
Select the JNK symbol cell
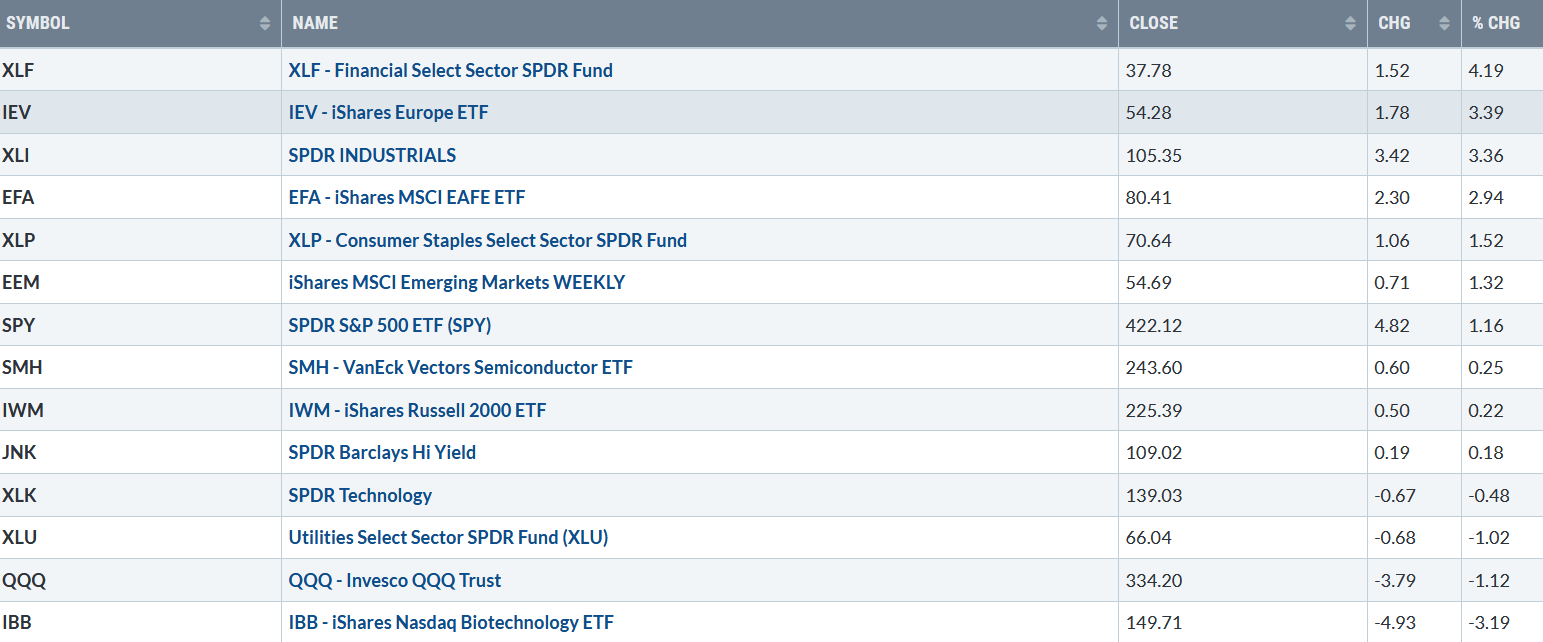tap(22, 452)
